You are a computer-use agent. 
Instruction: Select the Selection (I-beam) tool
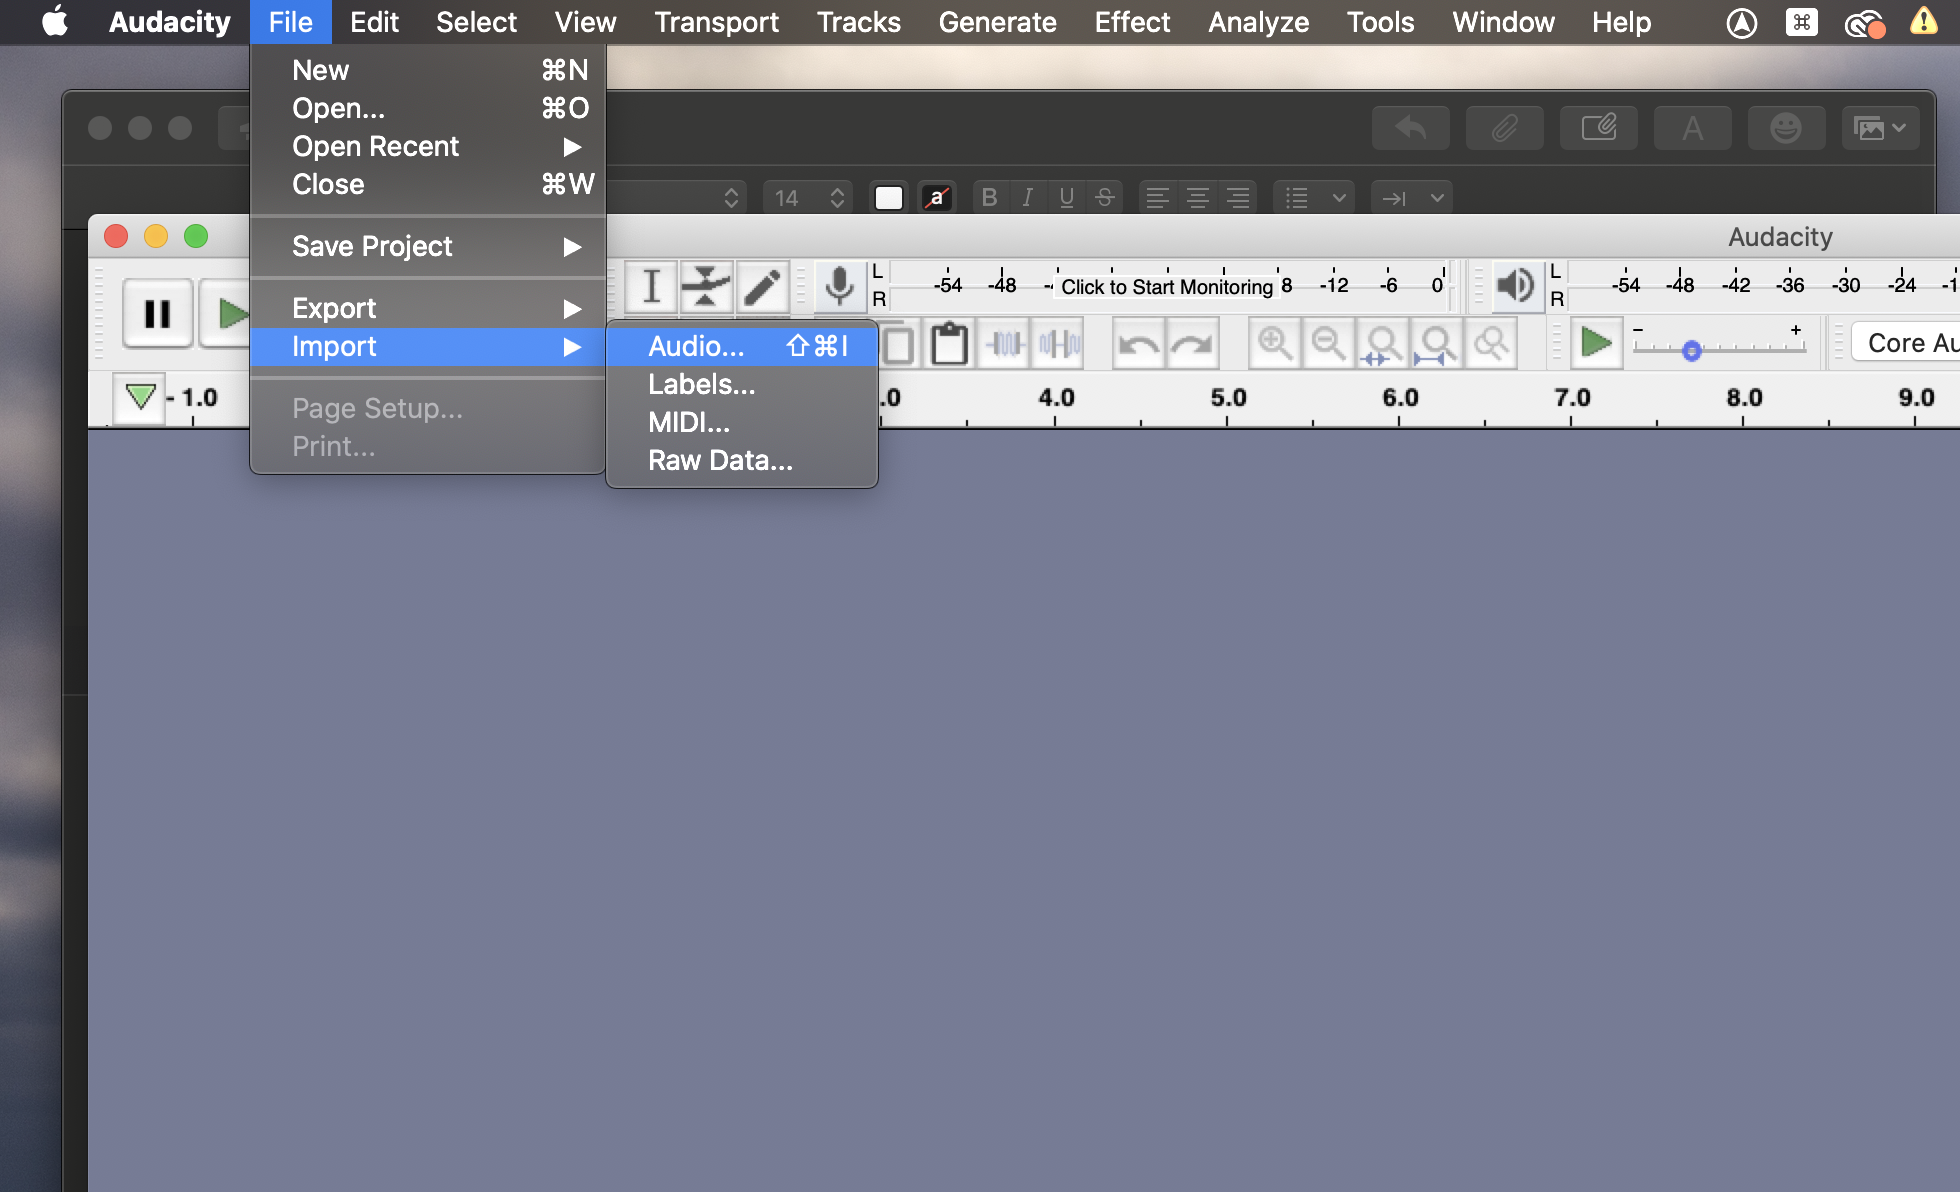(x=651, y=287)
